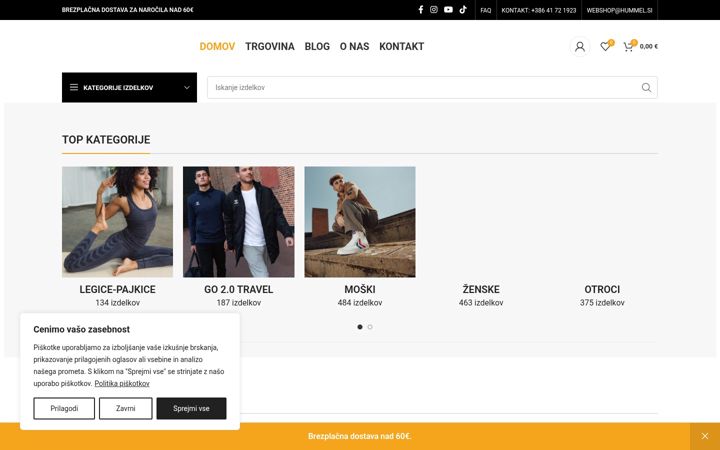Click the KONTAKT phone number link
Screen dimensions: 720x450
539,10
